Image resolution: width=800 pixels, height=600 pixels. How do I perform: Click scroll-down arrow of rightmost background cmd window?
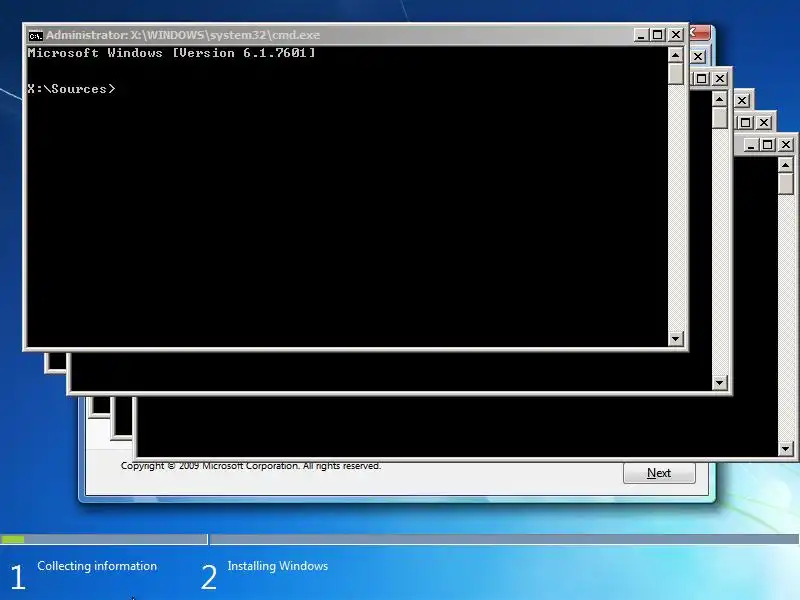[x=786, y=449]
